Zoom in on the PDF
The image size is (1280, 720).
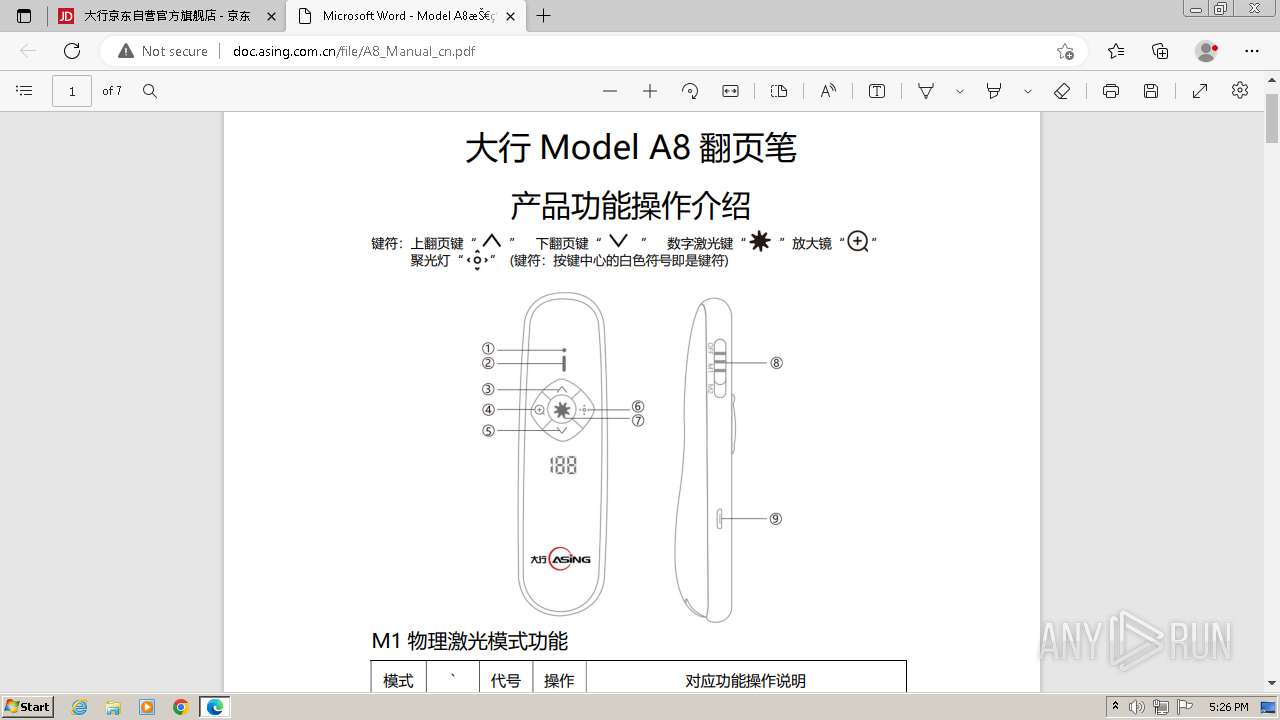(650, 91)
